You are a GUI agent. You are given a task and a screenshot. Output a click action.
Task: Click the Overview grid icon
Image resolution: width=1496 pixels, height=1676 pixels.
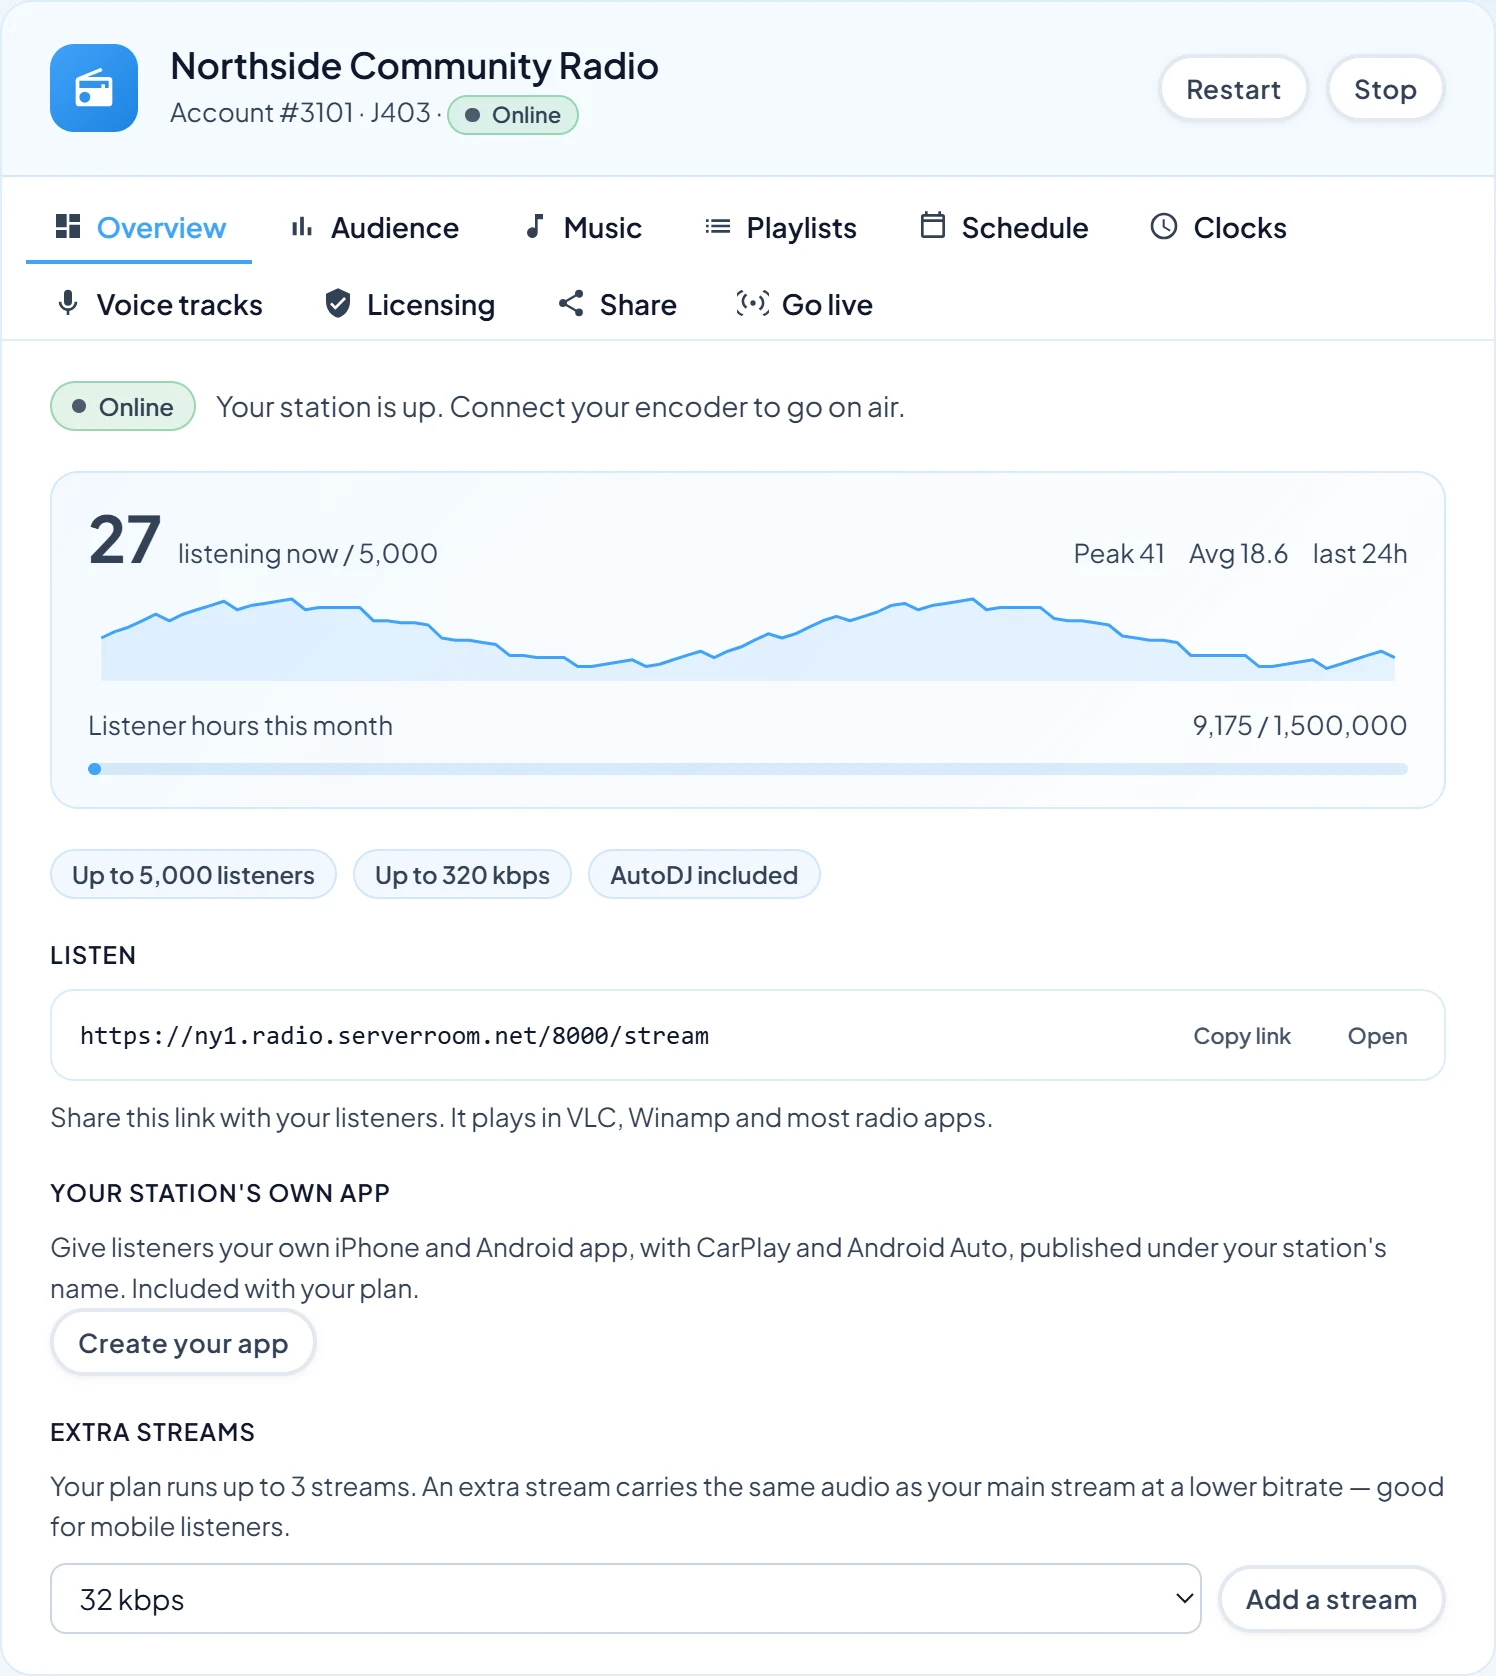(x=68, y=227)
